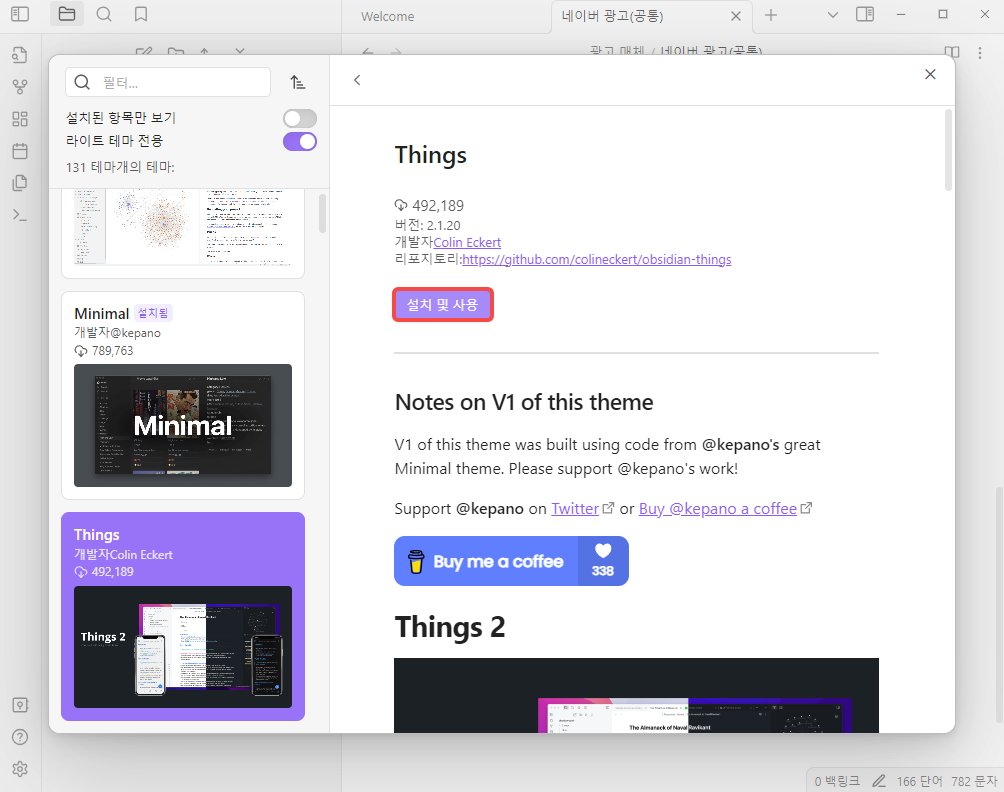Open the file explorer folder icon
The width and height of the screenshot is (1004, 792).
(x=67, y=13)
